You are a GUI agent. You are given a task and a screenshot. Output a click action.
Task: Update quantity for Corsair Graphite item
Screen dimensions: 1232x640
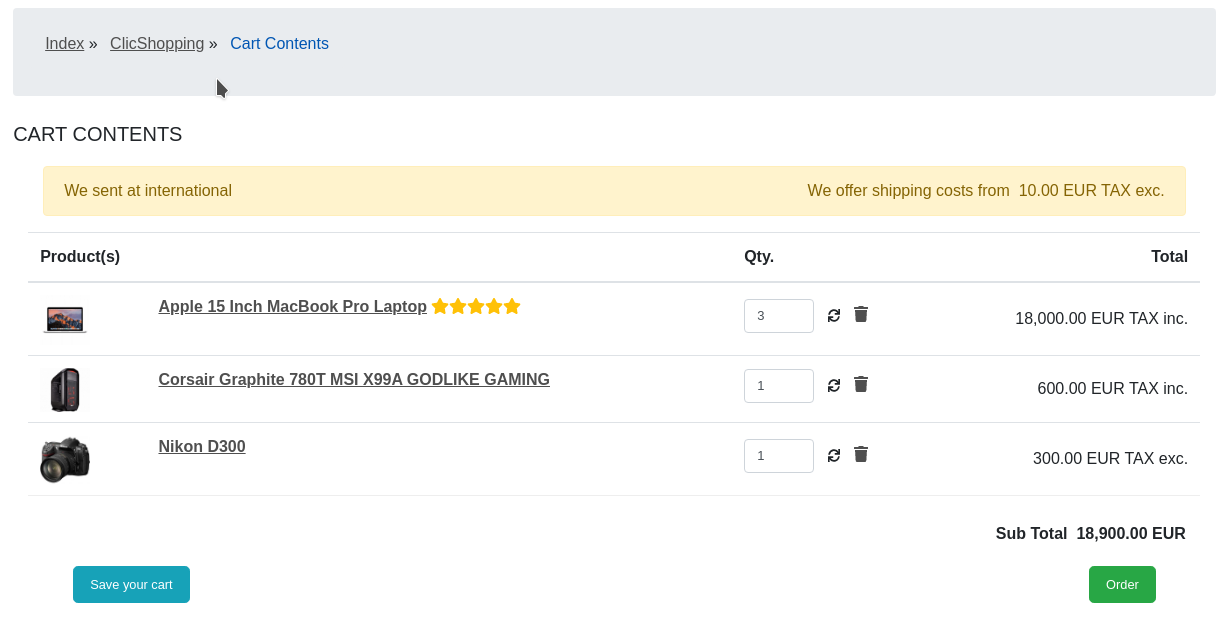[x=834, y=385]
